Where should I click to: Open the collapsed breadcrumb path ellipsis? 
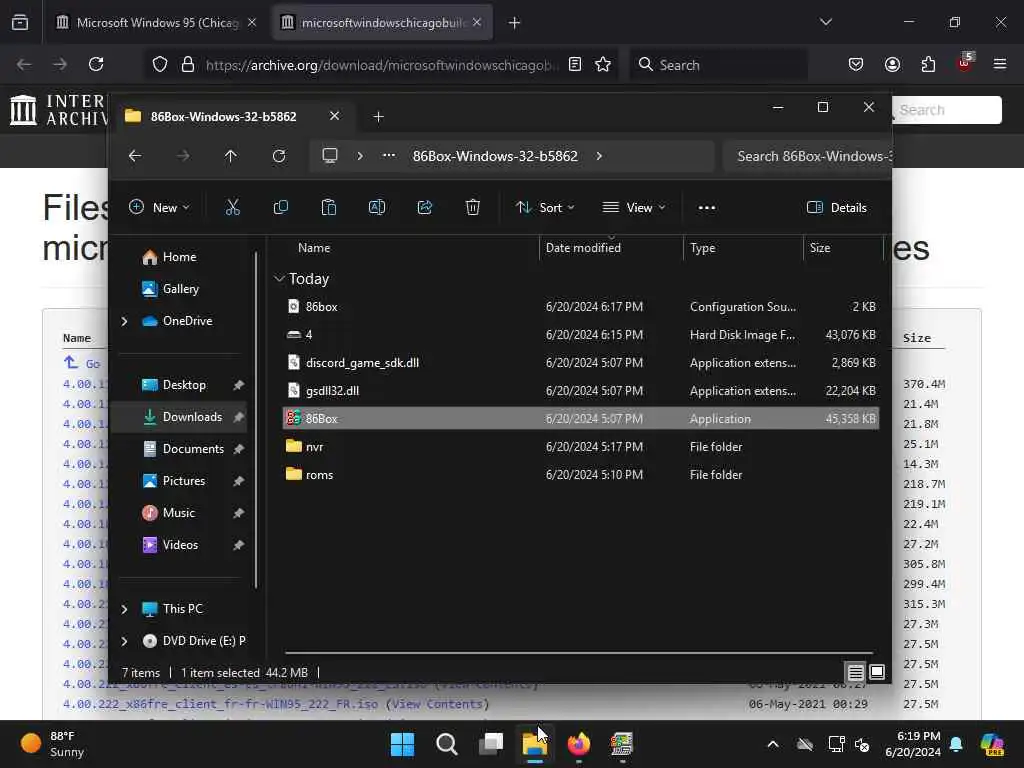point(389,156)
